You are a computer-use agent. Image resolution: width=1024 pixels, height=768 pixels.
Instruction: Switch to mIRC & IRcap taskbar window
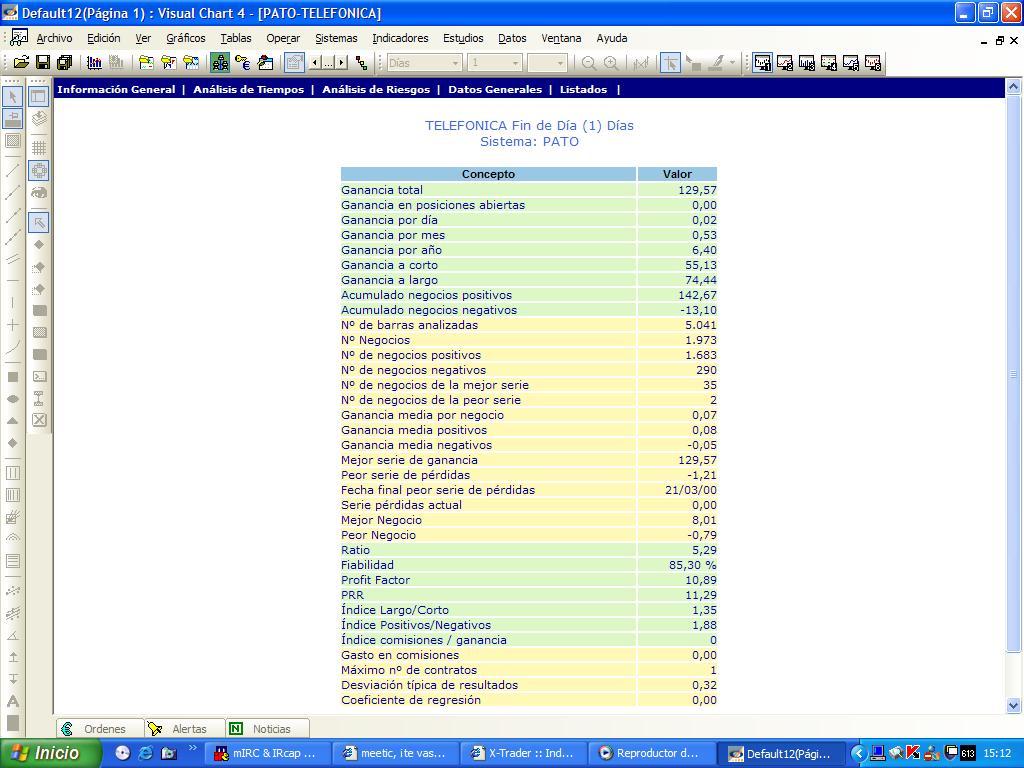[x=266, y=754]
